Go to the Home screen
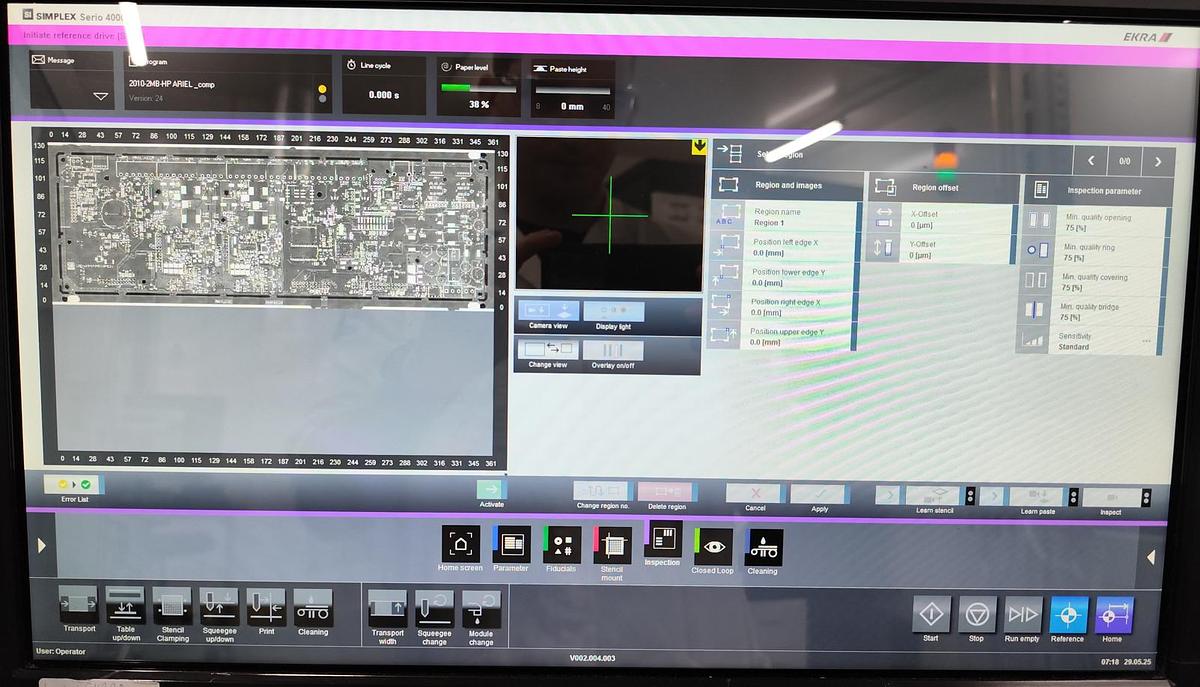Screen dimensions: 1200x687 (x=460, y=545)
